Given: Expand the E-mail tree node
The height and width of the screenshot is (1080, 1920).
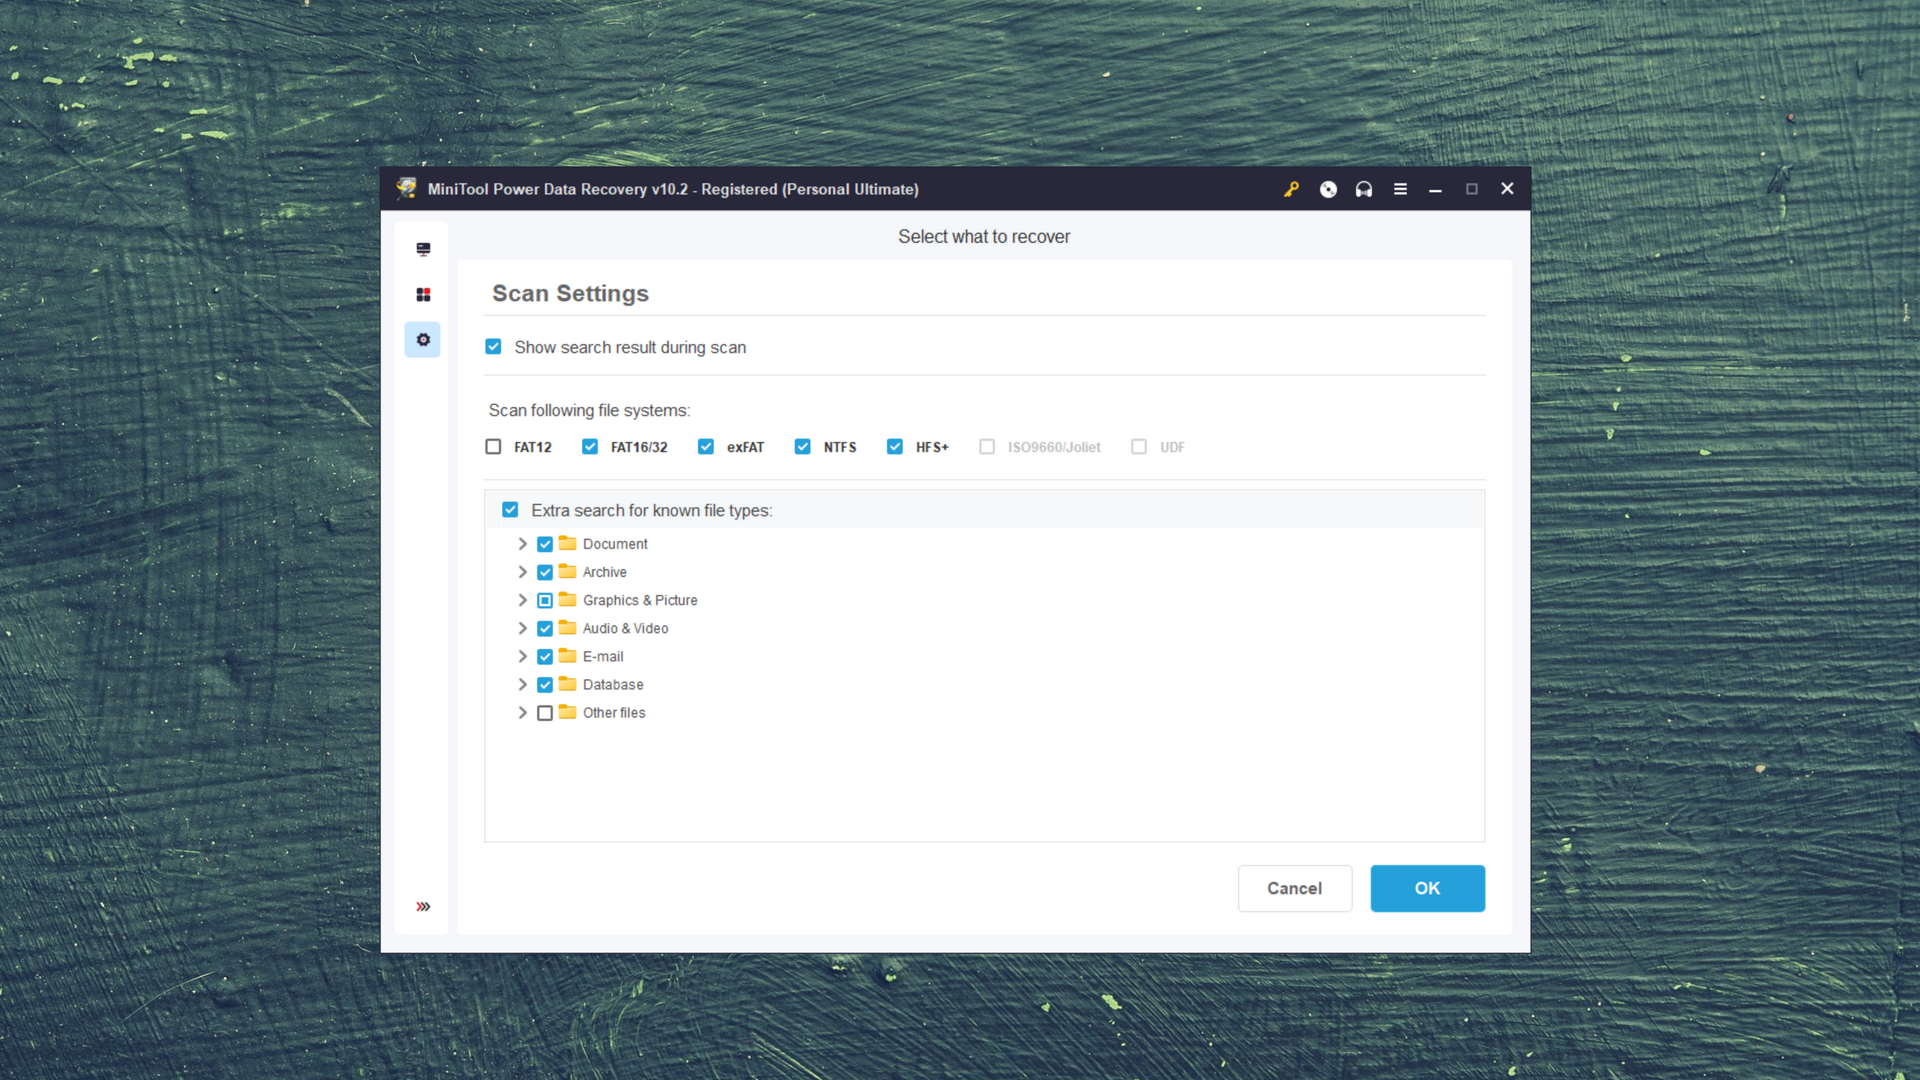Looking at the screenshot, I should pos(522,656).
